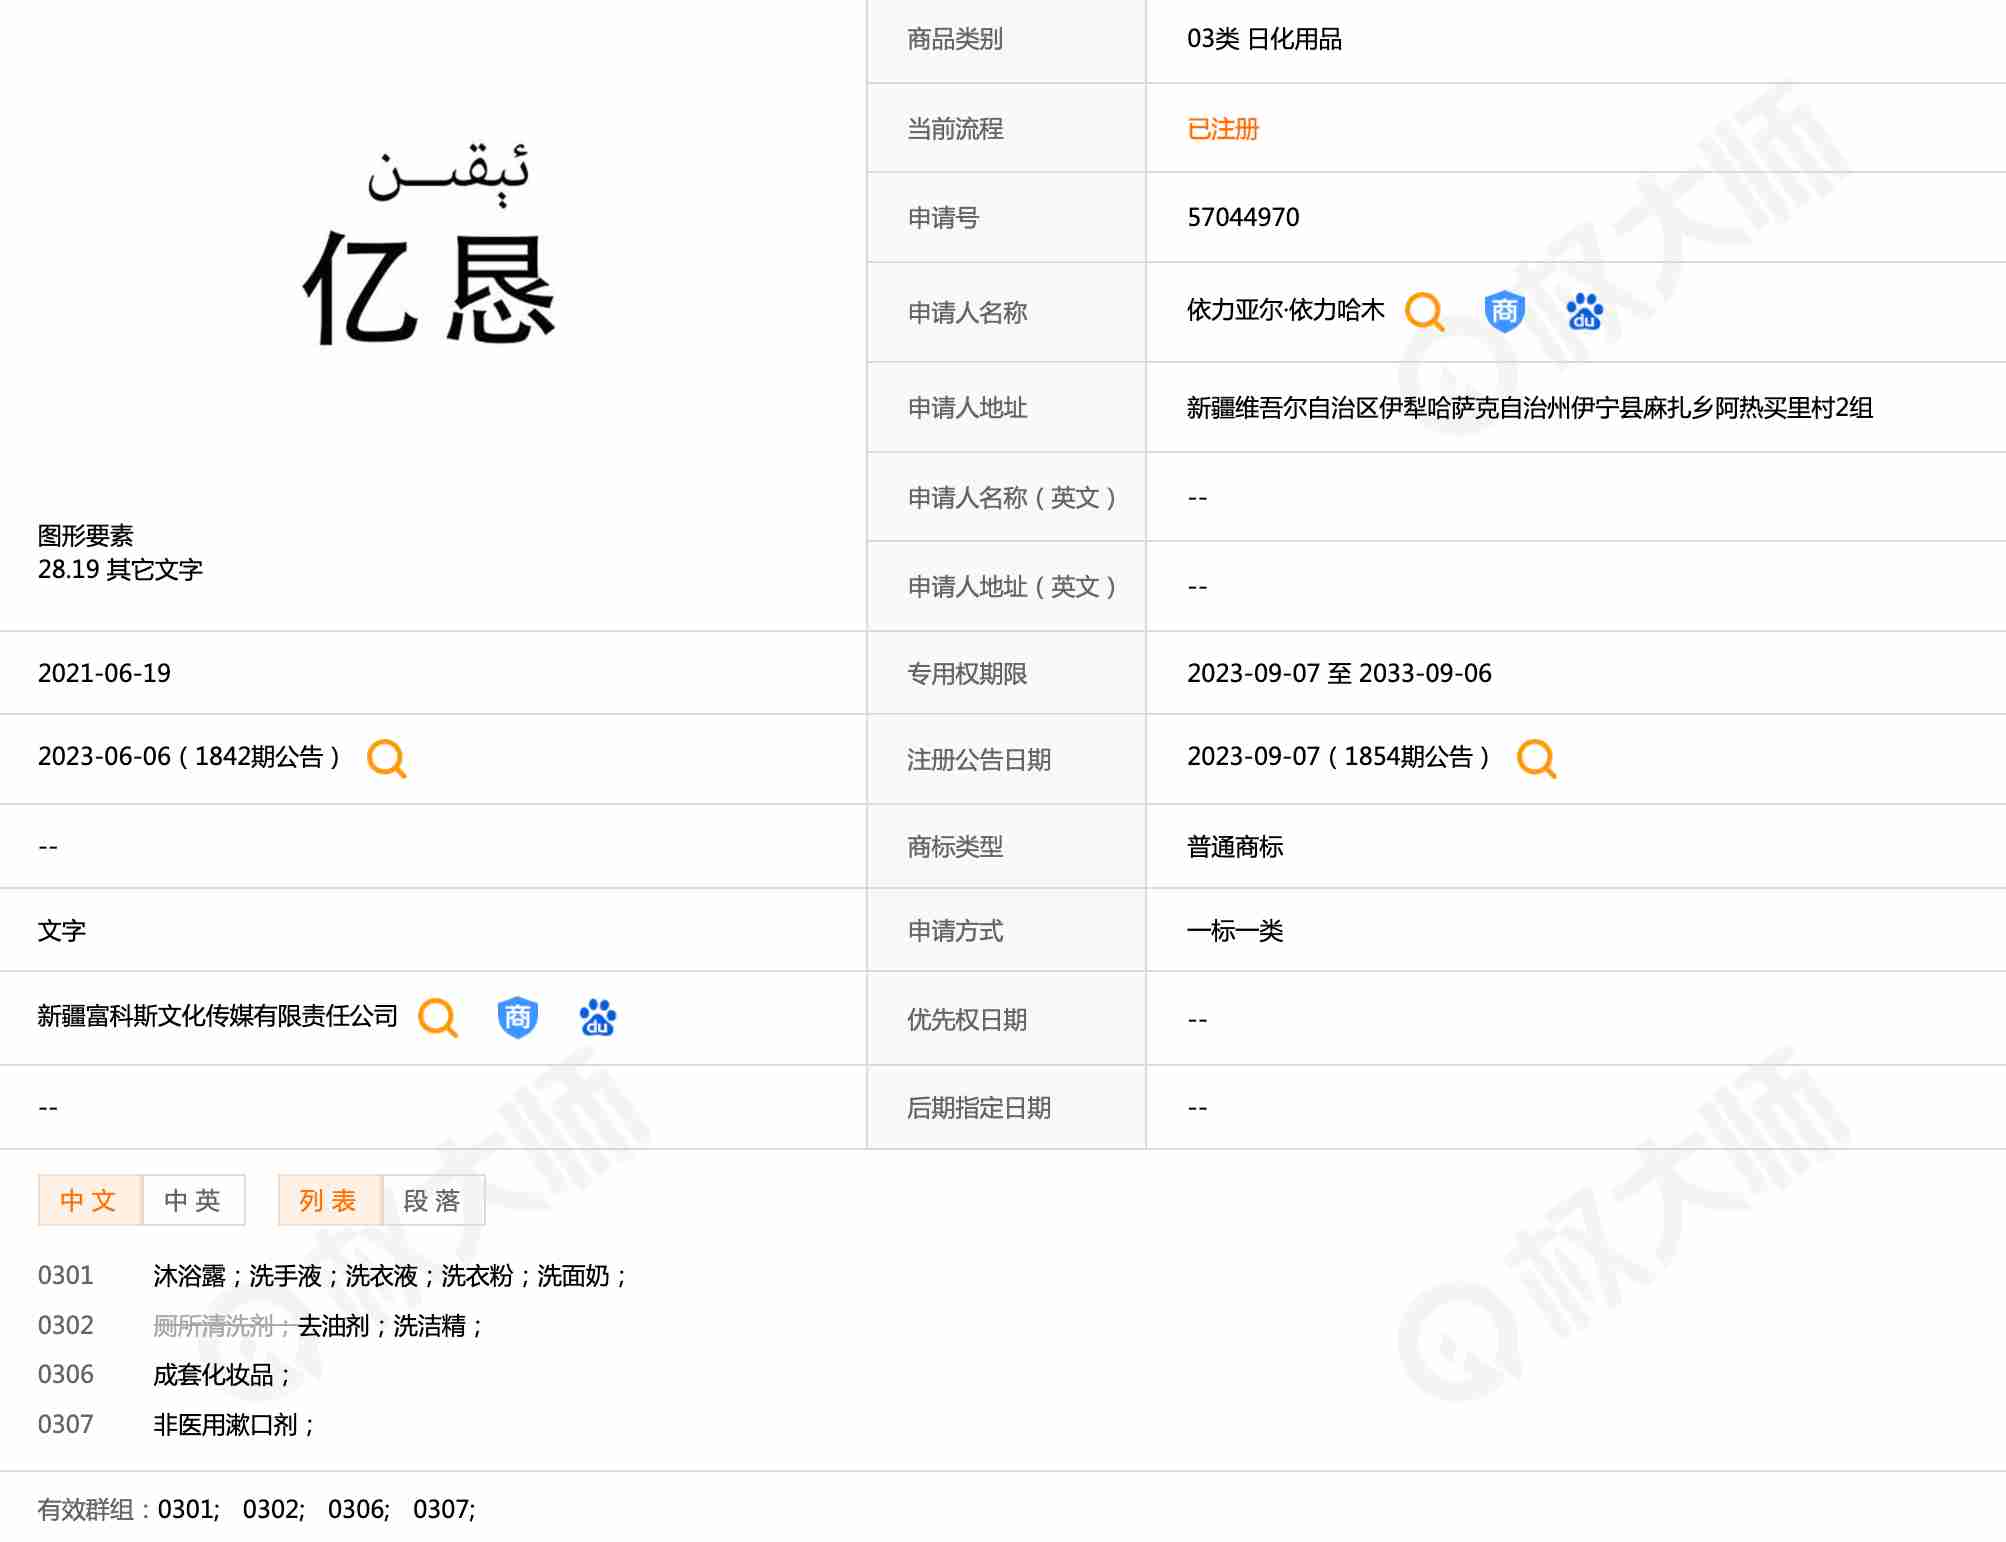Click the group code 0307 row
Image resolution: width=2006 pixels, height=1542 pixels.
(x=66, y=1425)
